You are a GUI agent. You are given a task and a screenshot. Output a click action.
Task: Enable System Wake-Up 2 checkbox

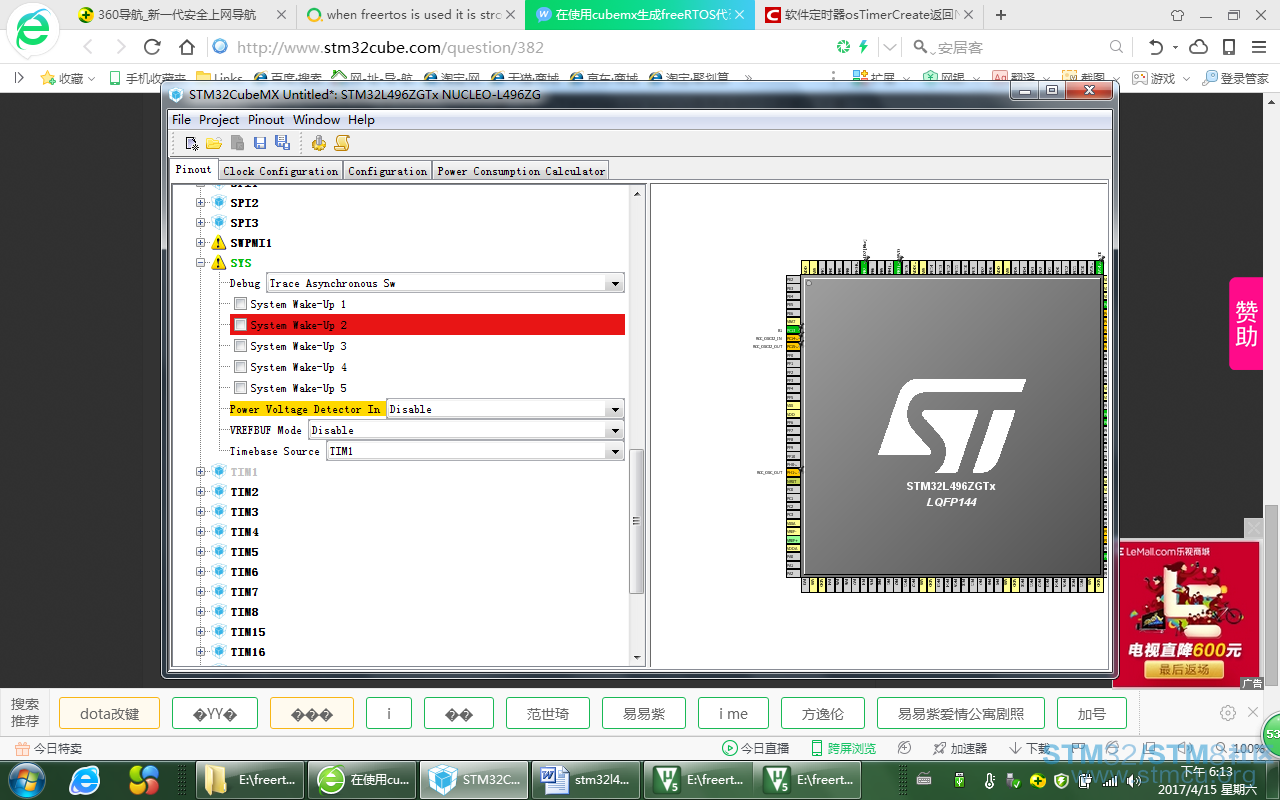click(240, 325)
